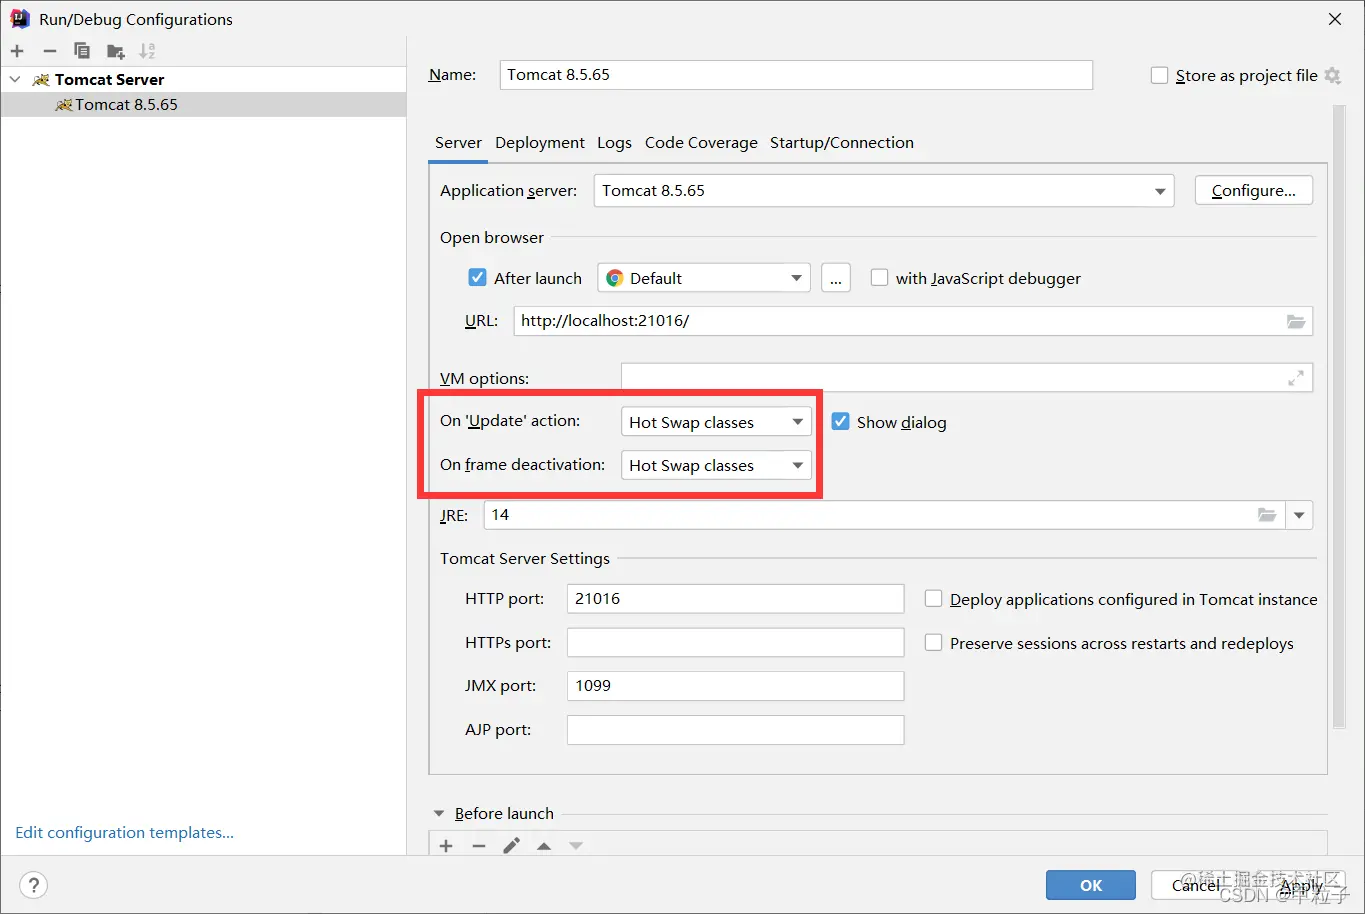
Task: Click the Cancel button
Action: click(x=1196, y=885)
